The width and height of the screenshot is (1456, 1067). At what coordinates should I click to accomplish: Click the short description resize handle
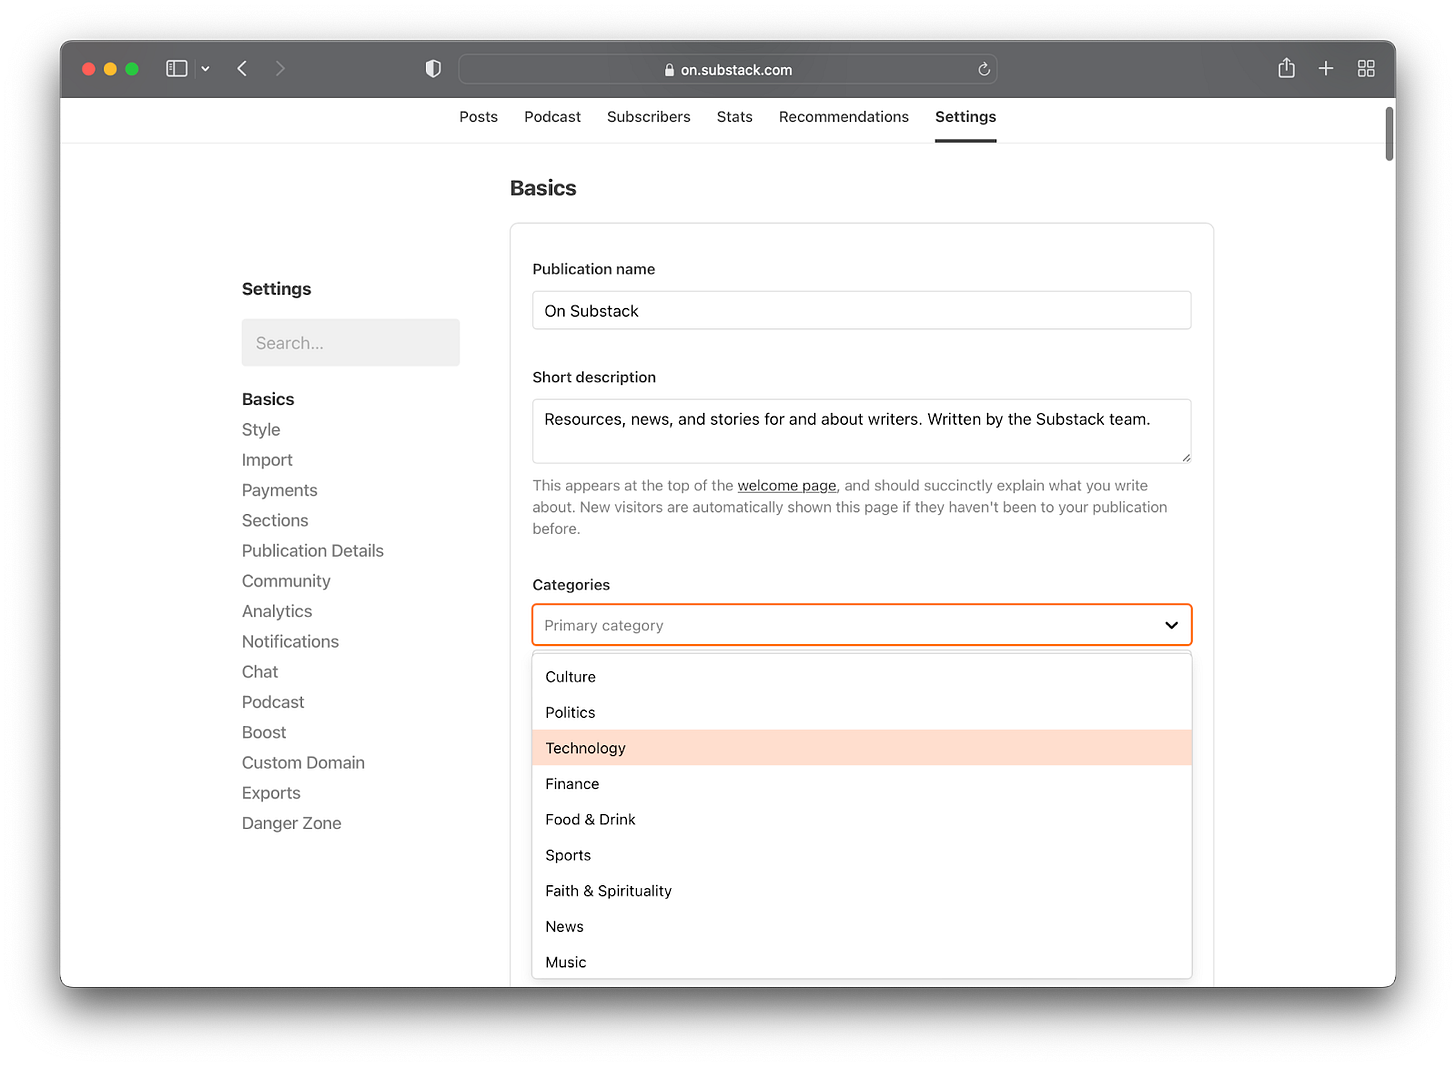pyautogui.click(x=1185, y=457)
